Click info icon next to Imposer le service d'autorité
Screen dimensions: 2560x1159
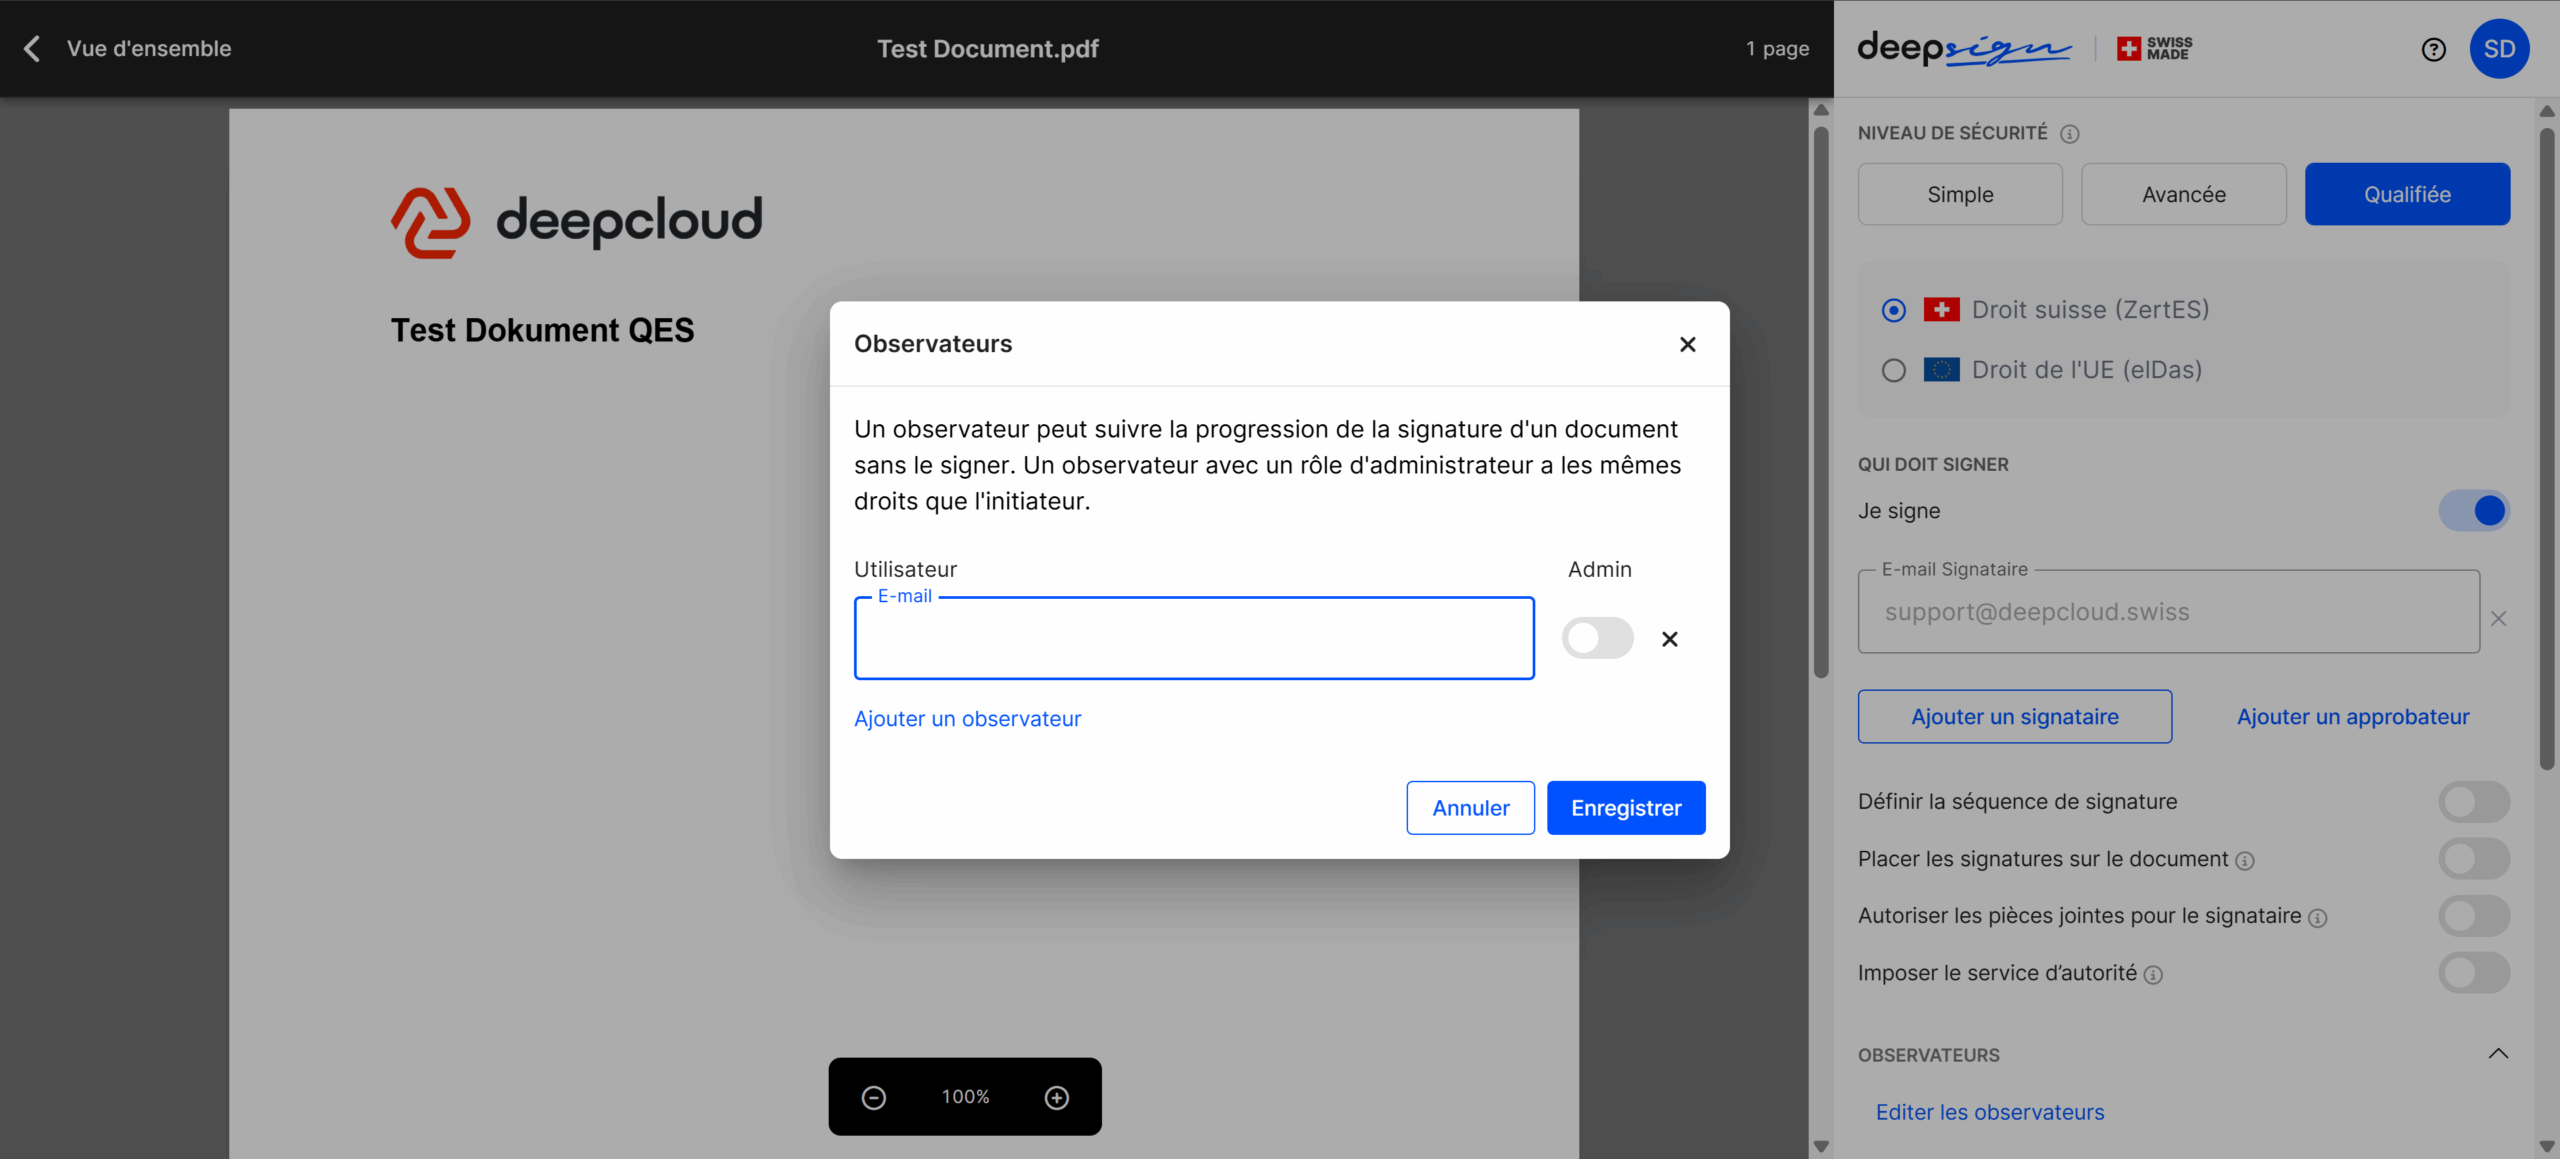[2153, 975]
